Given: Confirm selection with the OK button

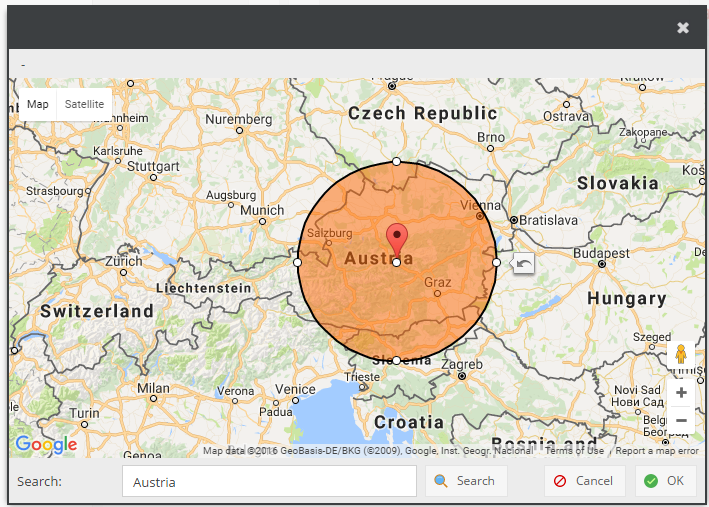Looking at the screenshot, I should click(664, 481).
